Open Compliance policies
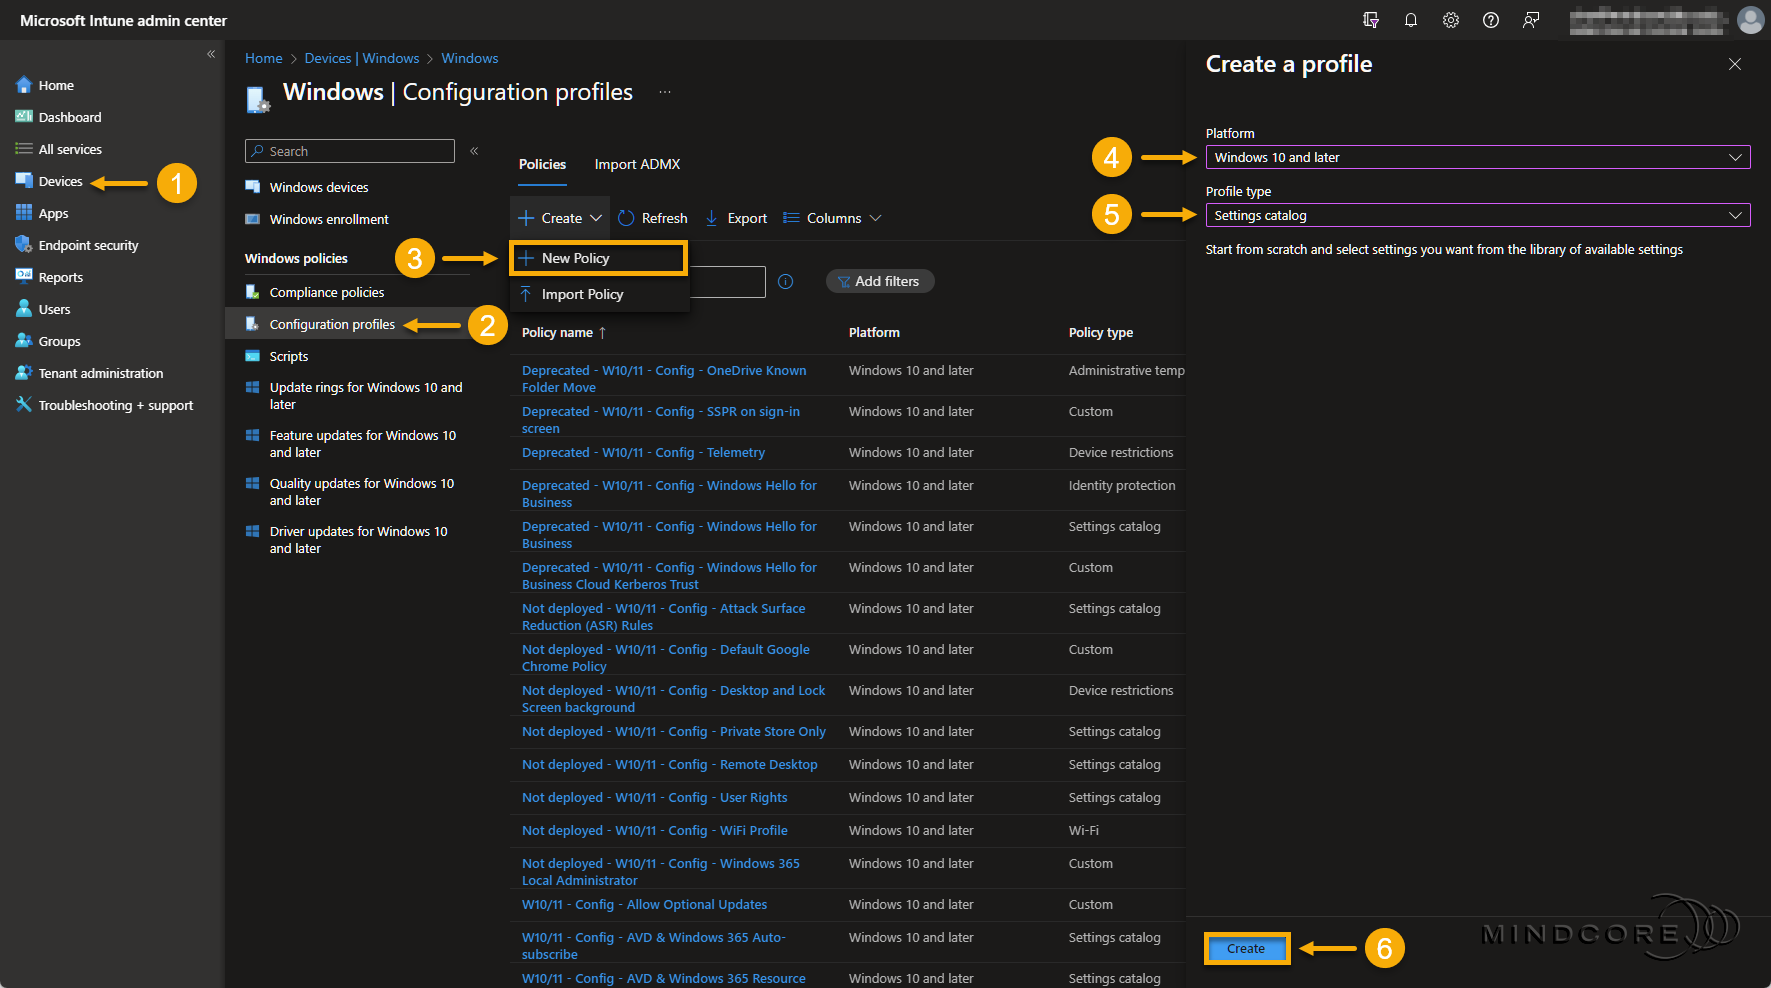Screen dimensions: 1771x988 [x=327, y=292]
